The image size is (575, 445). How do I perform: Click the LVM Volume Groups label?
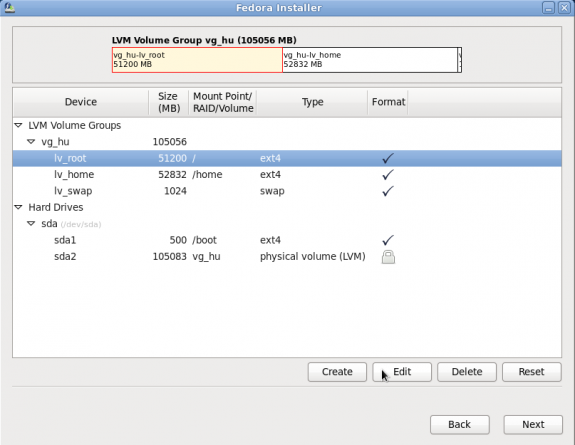coord(74,125)
